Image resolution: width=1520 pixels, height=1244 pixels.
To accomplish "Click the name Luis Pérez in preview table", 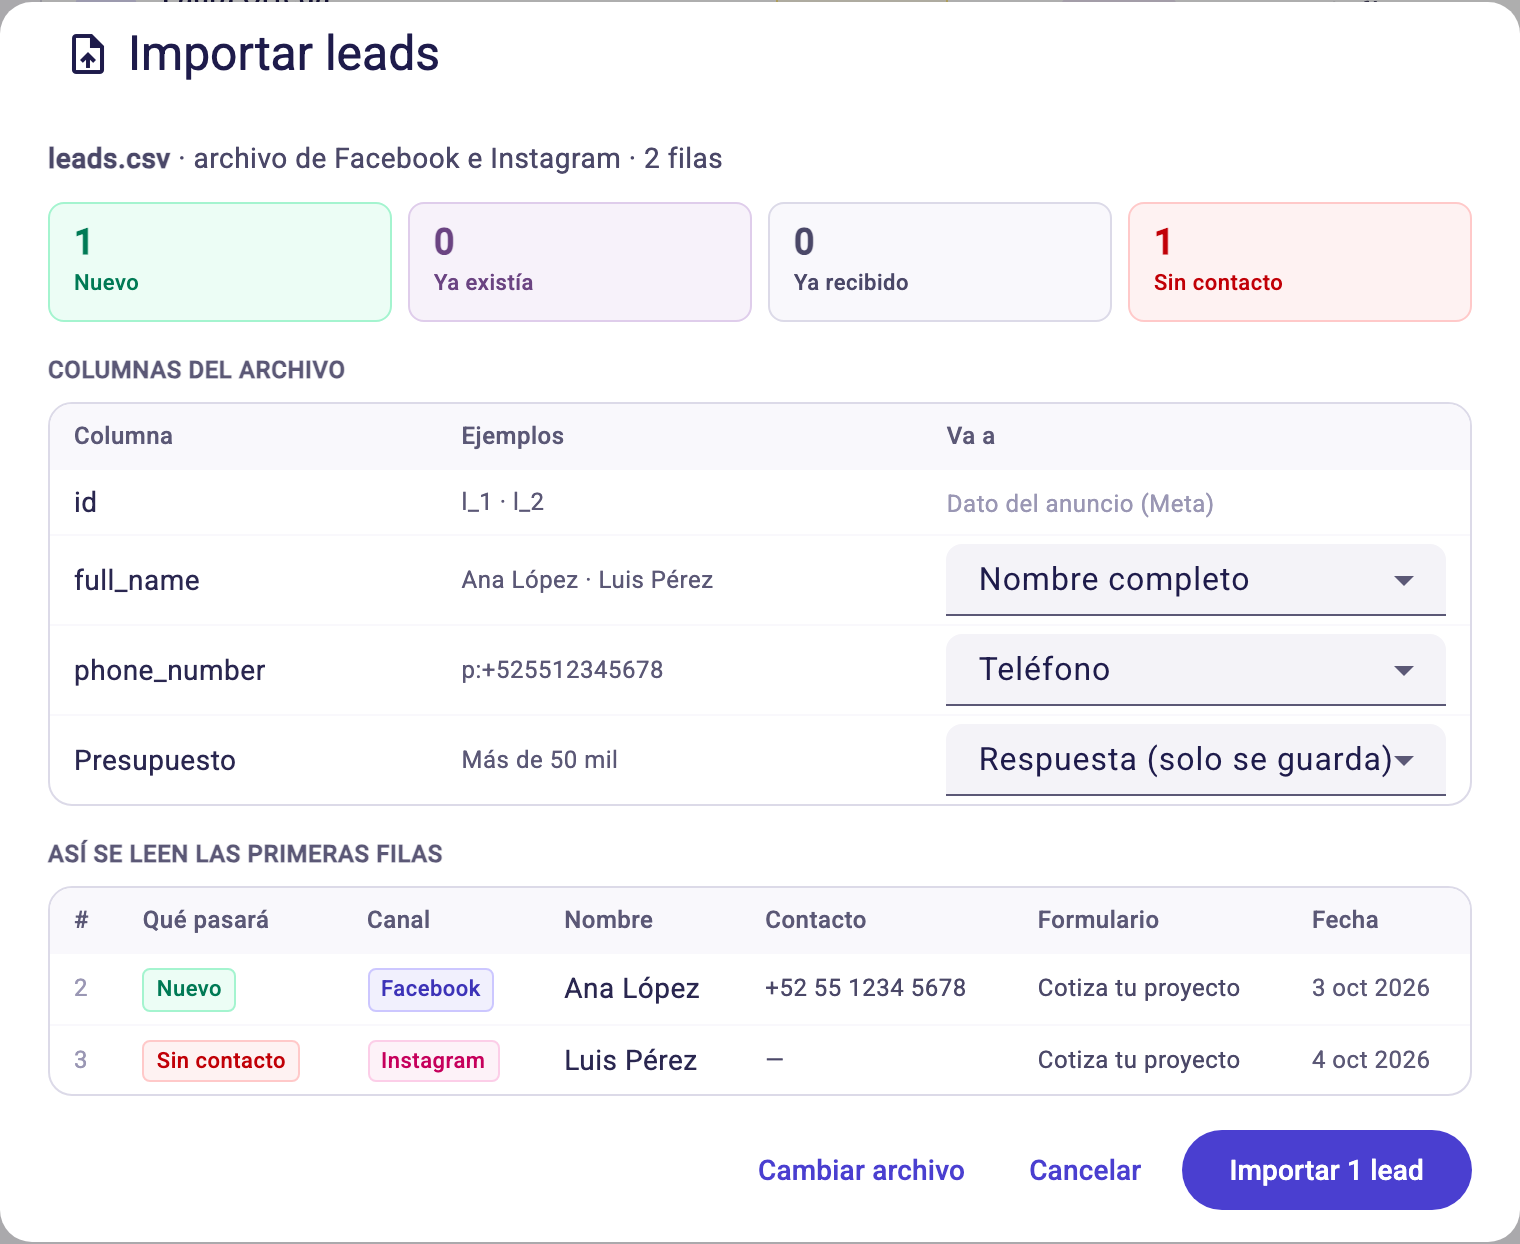I will pos(631,1060).
